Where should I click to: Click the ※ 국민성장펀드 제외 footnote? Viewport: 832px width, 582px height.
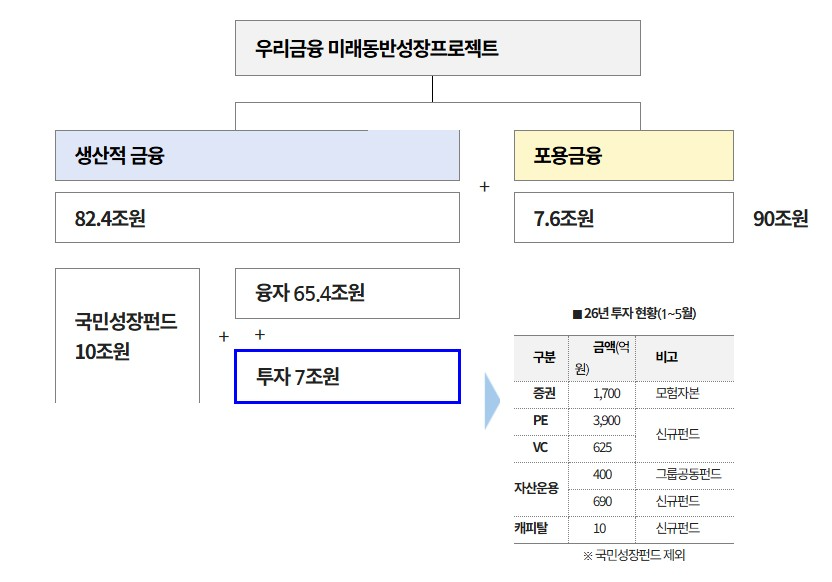(634, 555)
